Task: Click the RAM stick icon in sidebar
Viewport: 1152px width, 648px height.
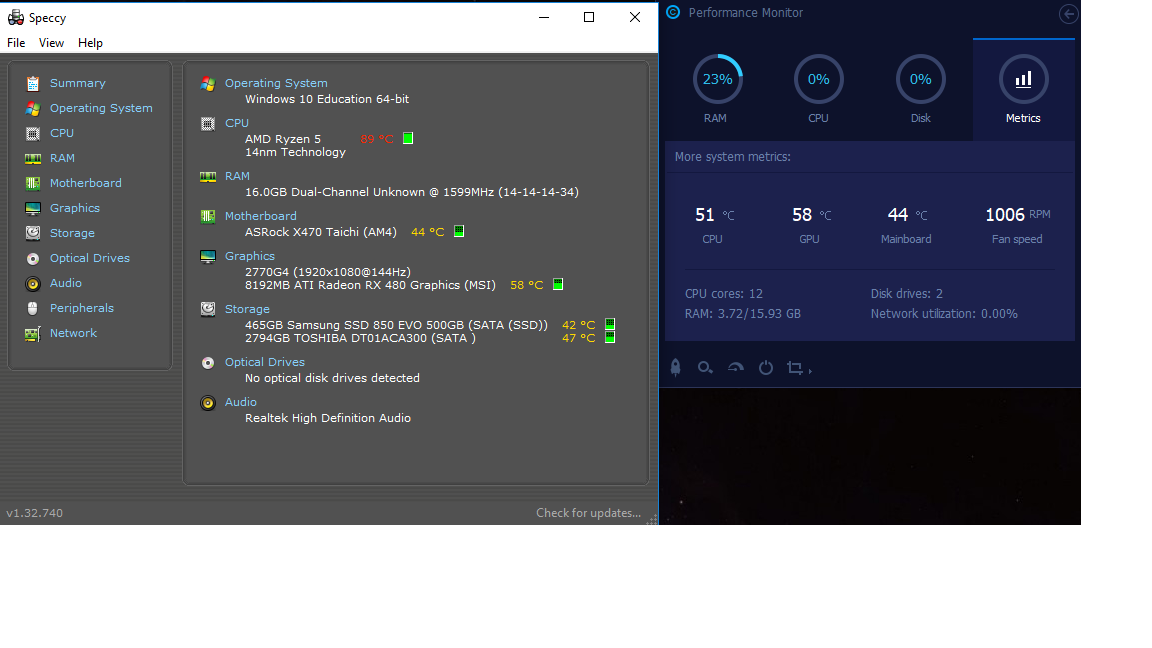Action: 32,159
